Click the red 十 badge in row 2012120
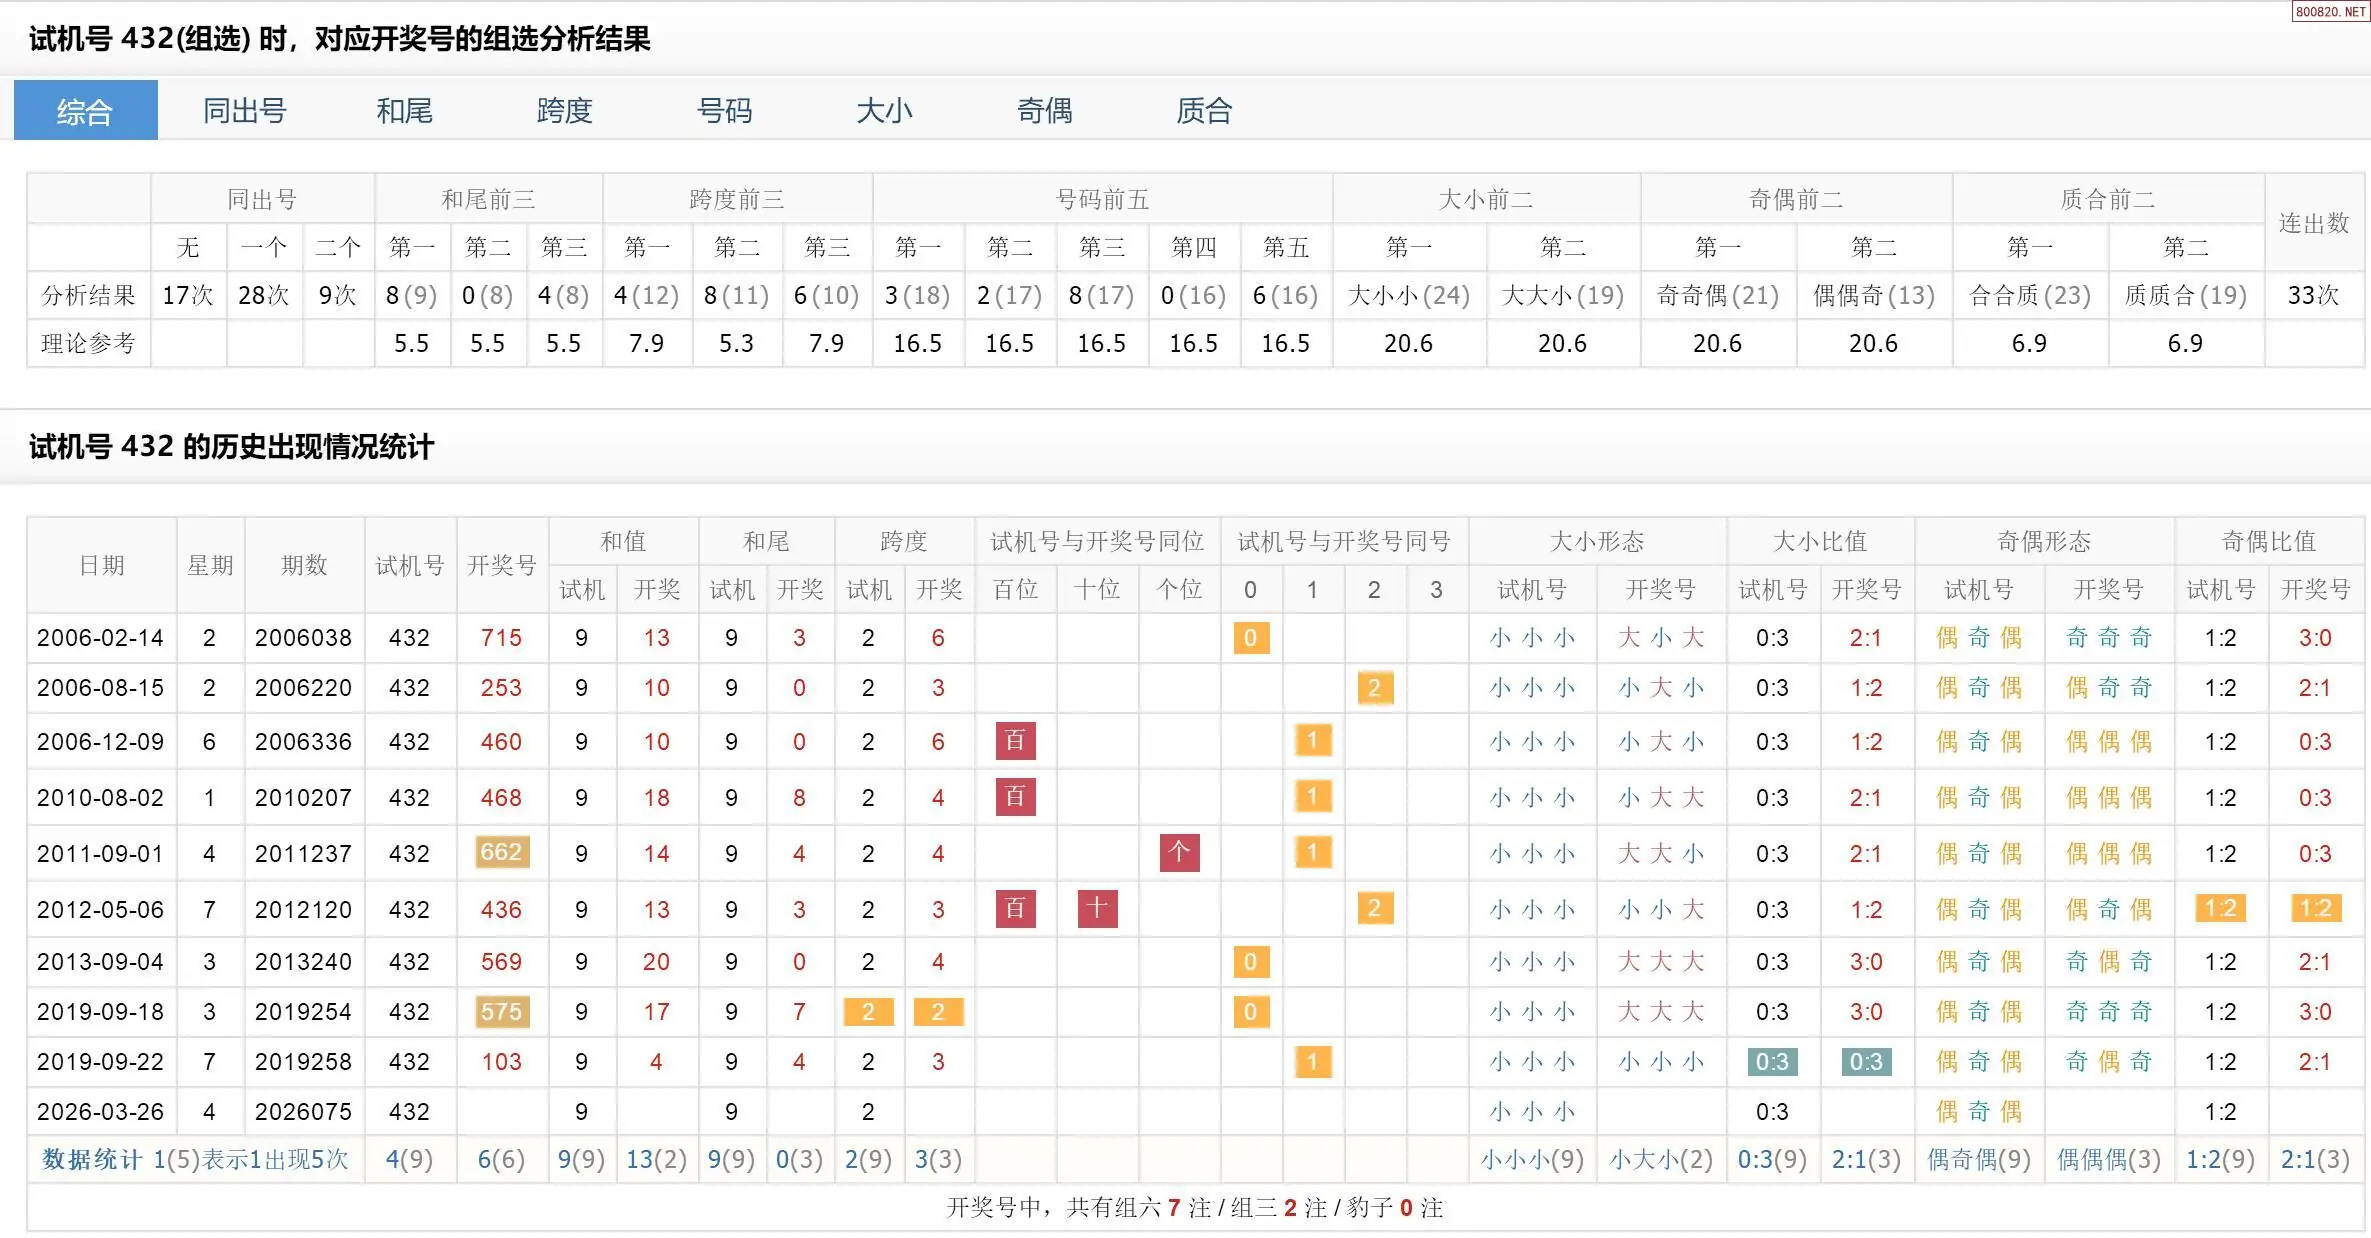Image resolution: width=2371 pixels, height=1238 pixels. pyautogui.click(x=1097, y=909)
